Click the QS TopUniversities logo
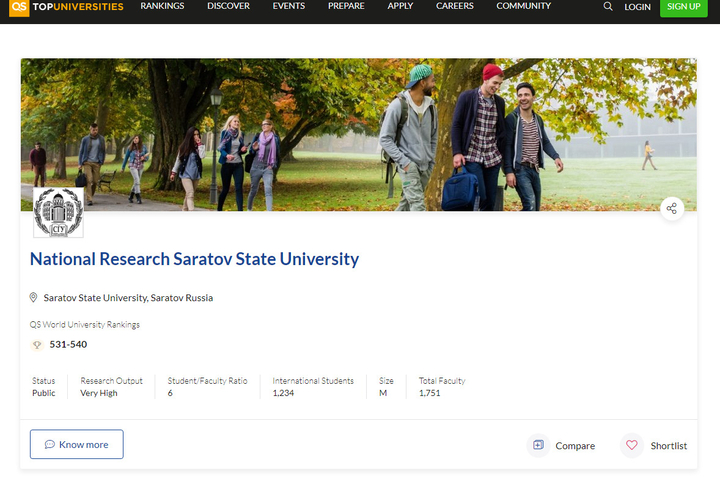Screen dimensions: 720x480 (66, 7)
